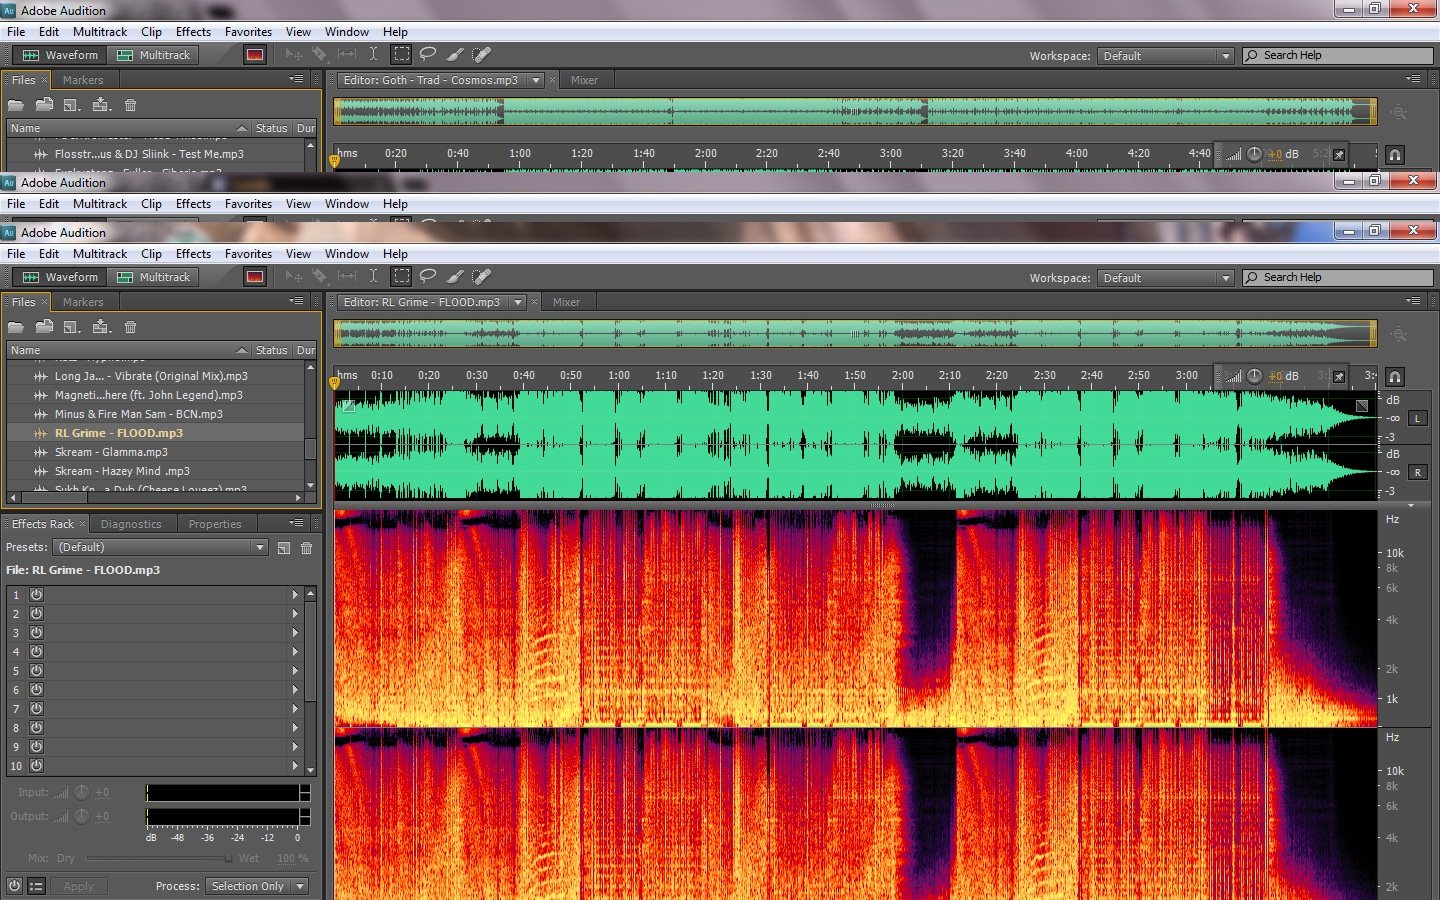Select Marquee Selection tool in front window
1440x900 pixels.
[401, 277]
